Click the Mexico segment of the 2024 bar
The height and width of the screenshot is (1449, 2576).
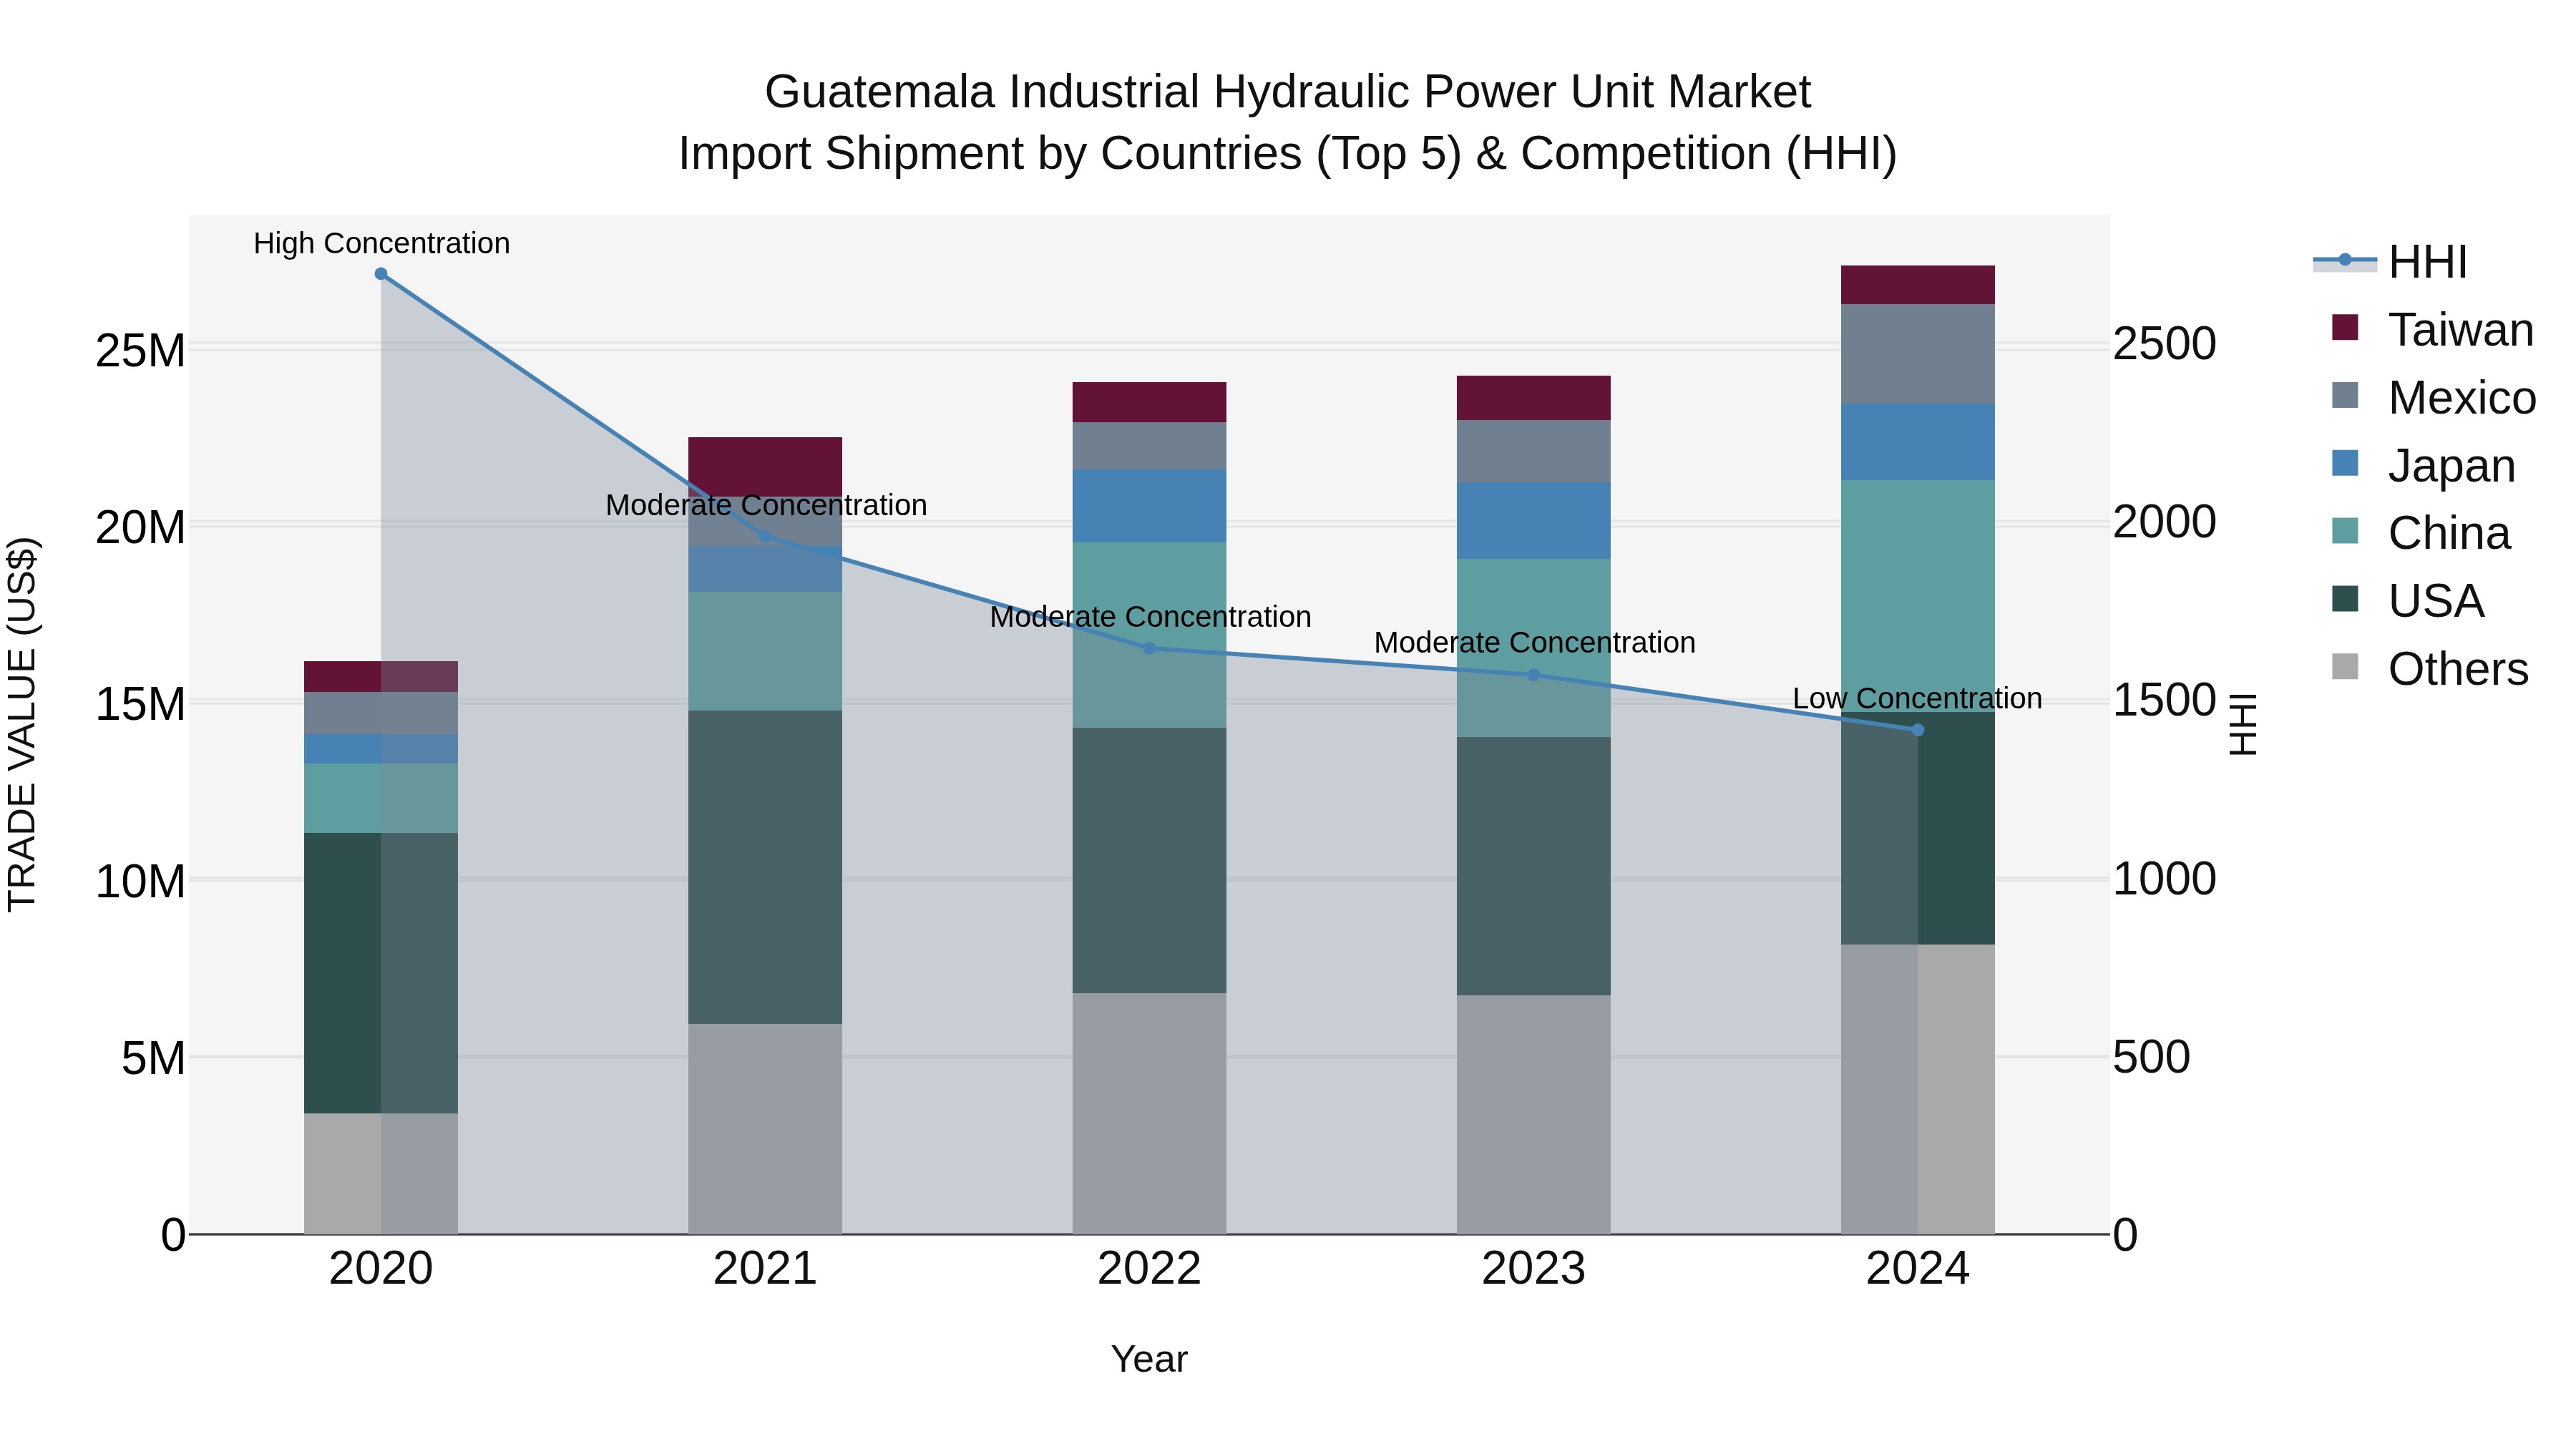[1918, 354]
